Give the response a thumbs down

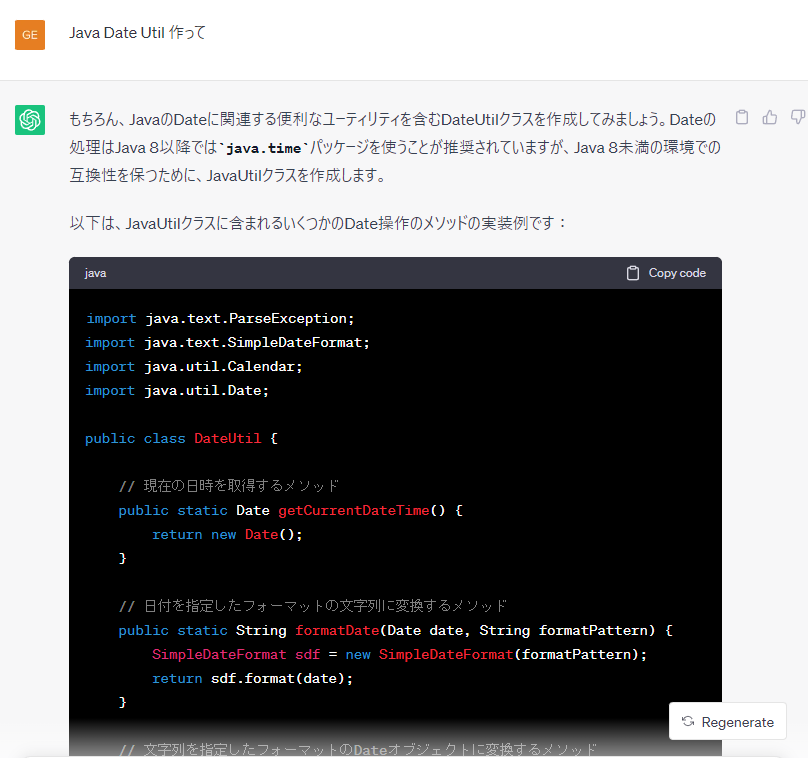(798, 118)
